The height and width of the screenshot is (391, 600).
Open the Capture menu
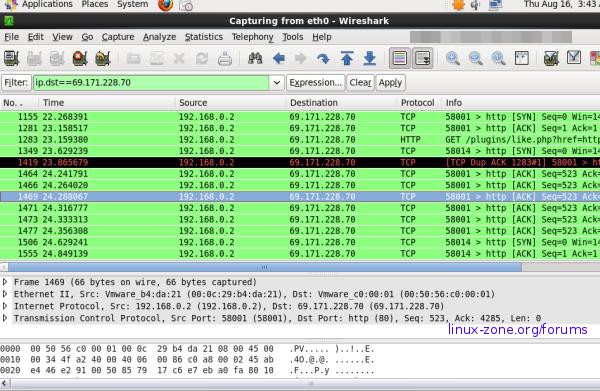pyautogui.click(x=118, y=37)
